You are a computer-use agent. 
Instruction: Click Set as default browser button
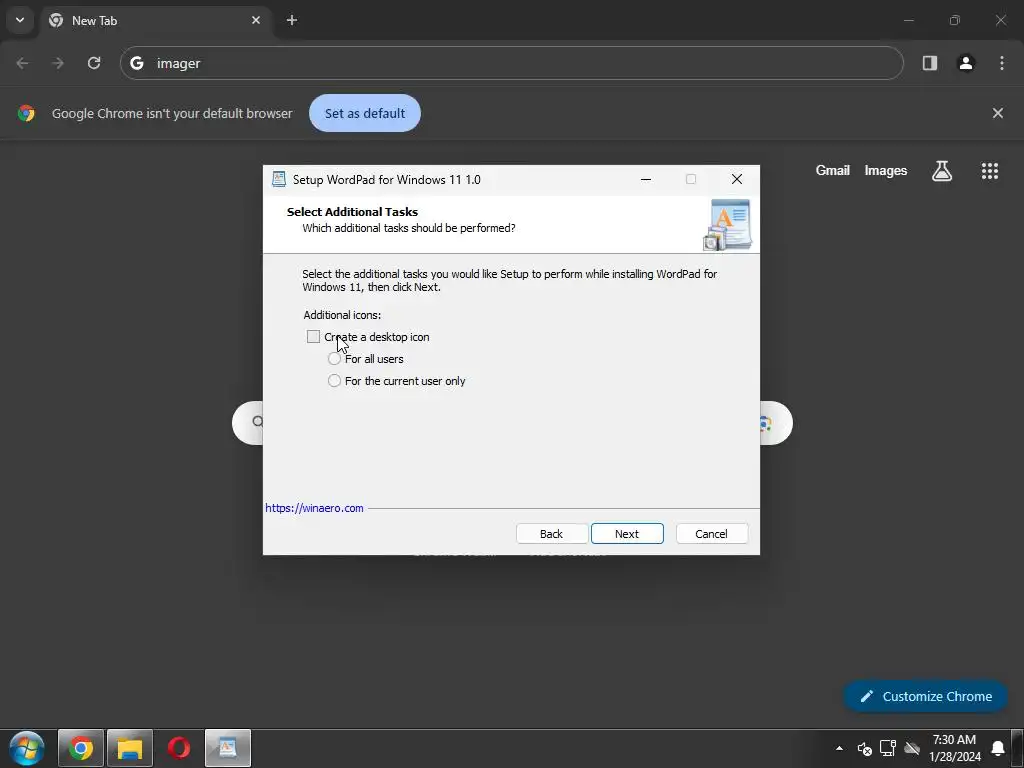point(365,113)
